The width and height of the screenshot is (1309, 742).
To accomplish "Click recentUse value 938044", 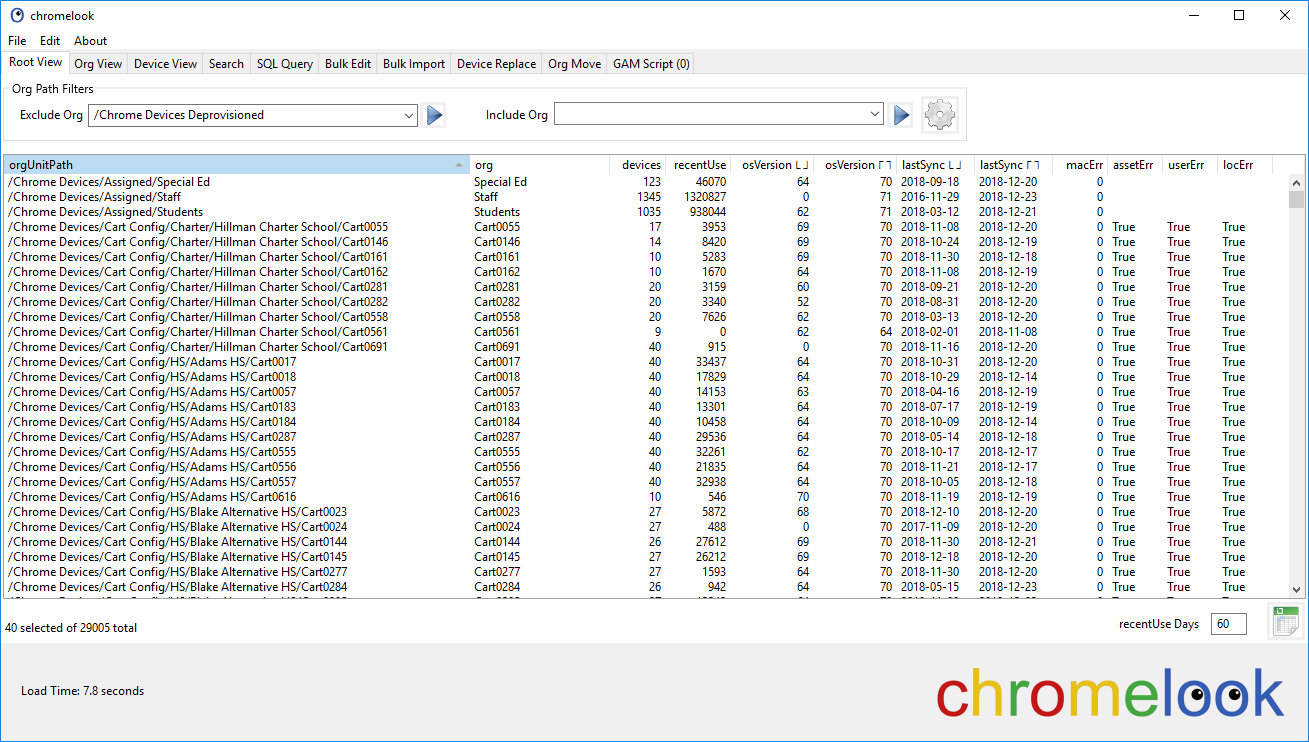I will click(707, 212).
